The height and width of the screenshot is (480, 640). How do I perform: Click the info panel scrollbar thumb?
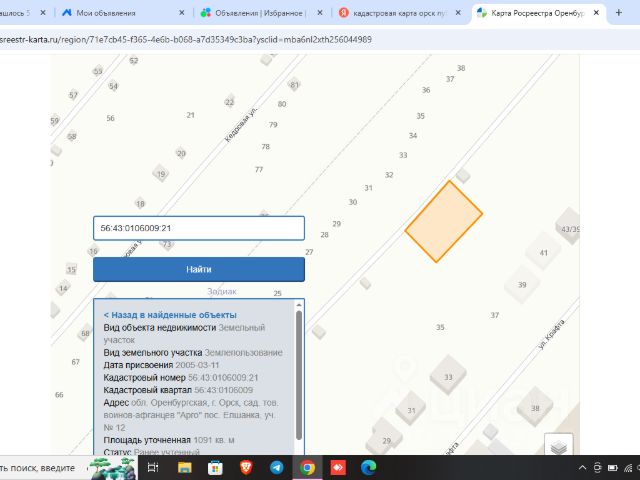(x=299, y=376)
